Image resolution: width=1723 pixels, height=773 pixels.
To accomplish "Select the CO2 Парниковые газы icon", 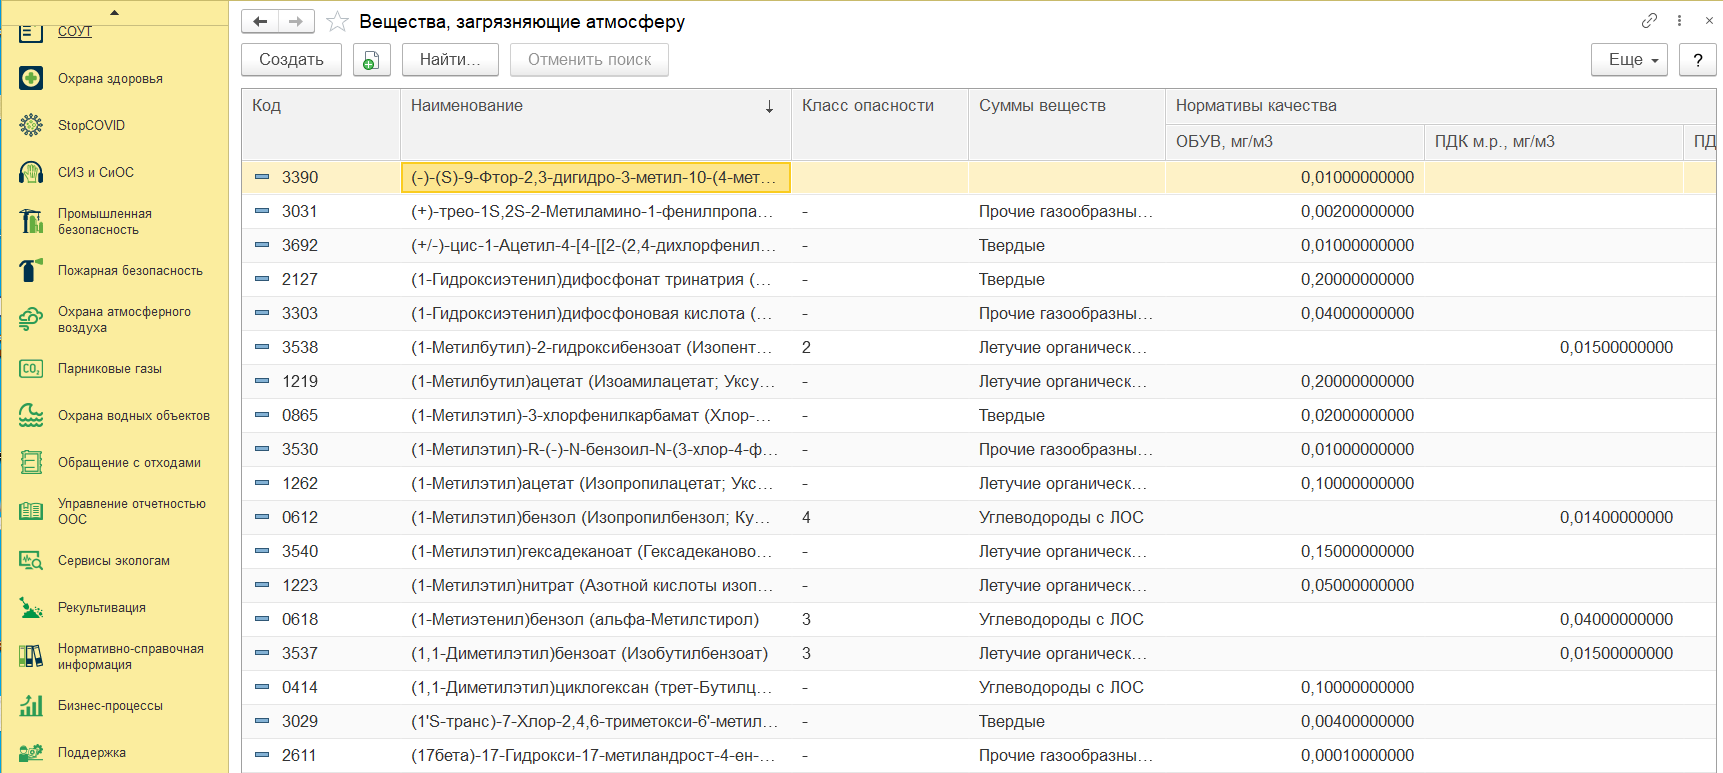I will tap(31, 368).
